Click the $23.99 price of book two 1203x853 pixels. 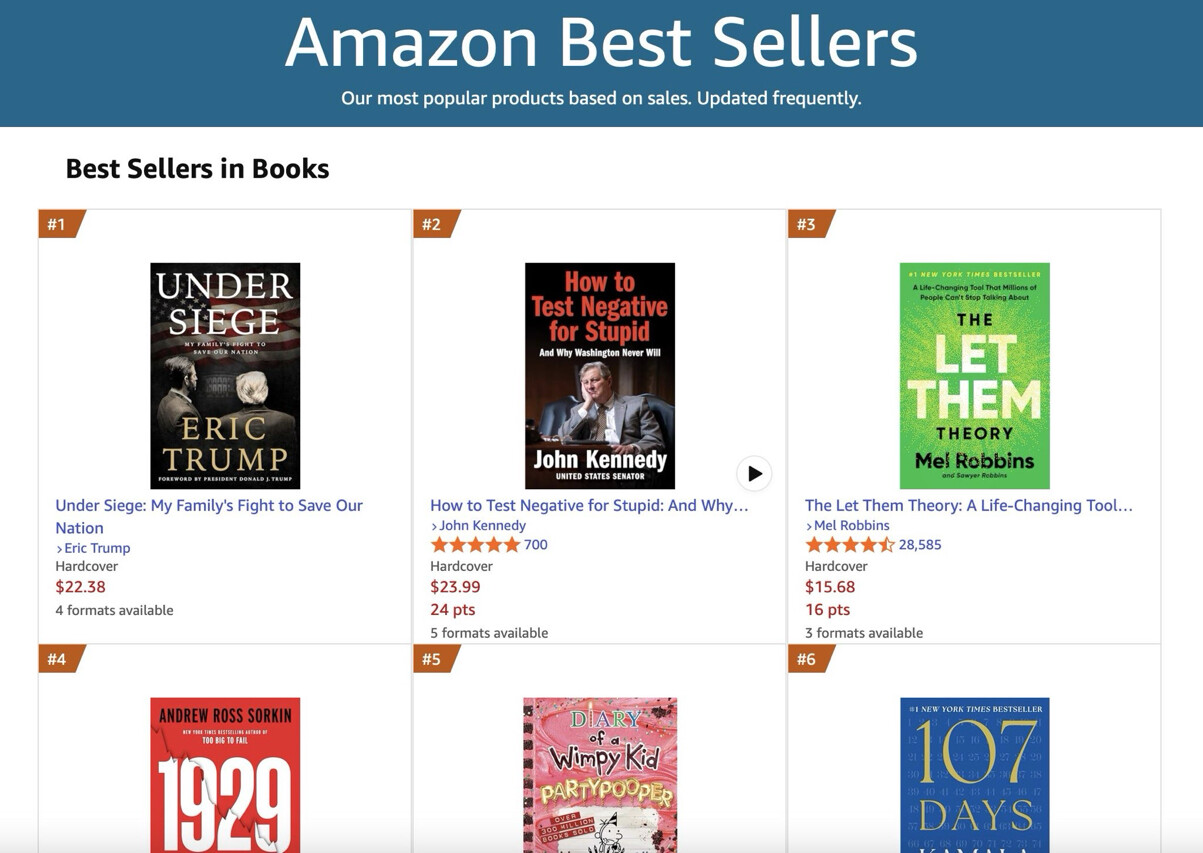pos(455,587)
